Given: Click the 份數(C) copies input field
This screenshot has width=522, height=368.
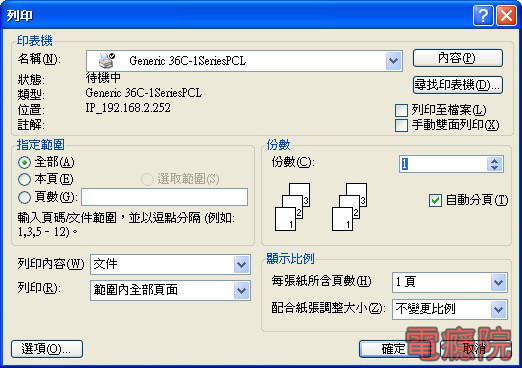Looking at the screenshot, I should 443,164.
